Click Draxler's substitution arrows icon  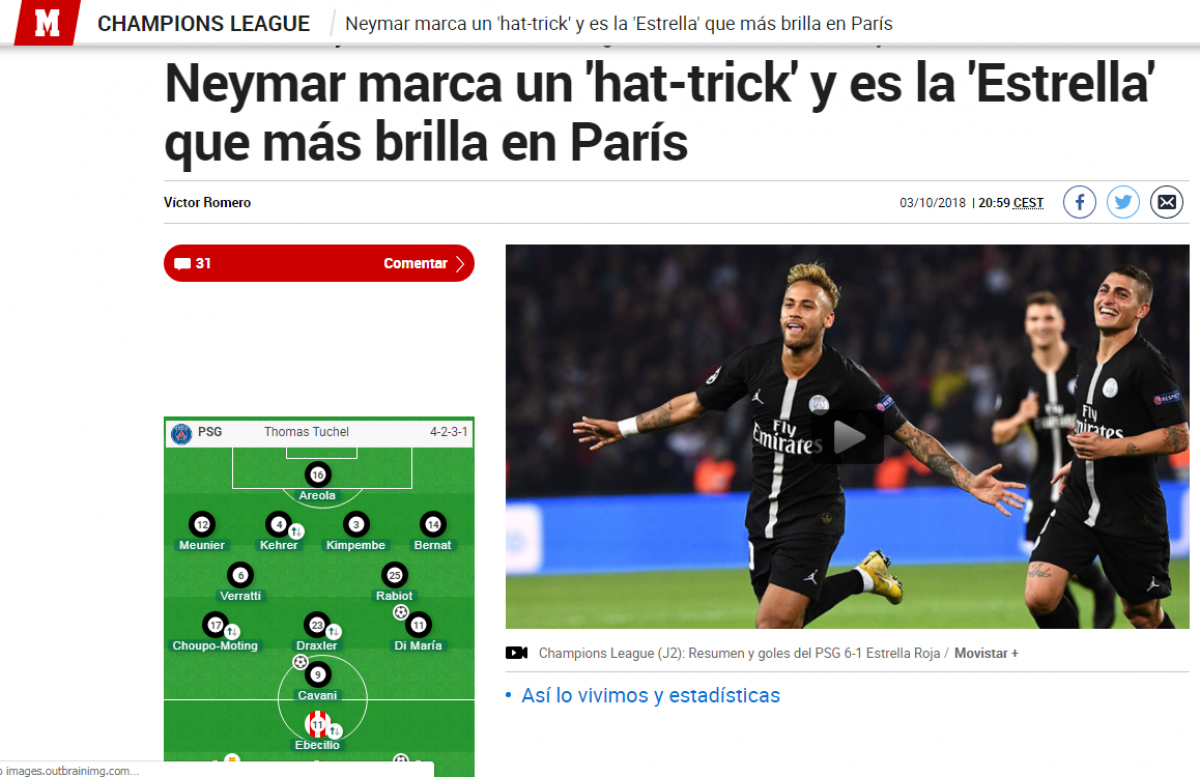(x=334, y=631)
